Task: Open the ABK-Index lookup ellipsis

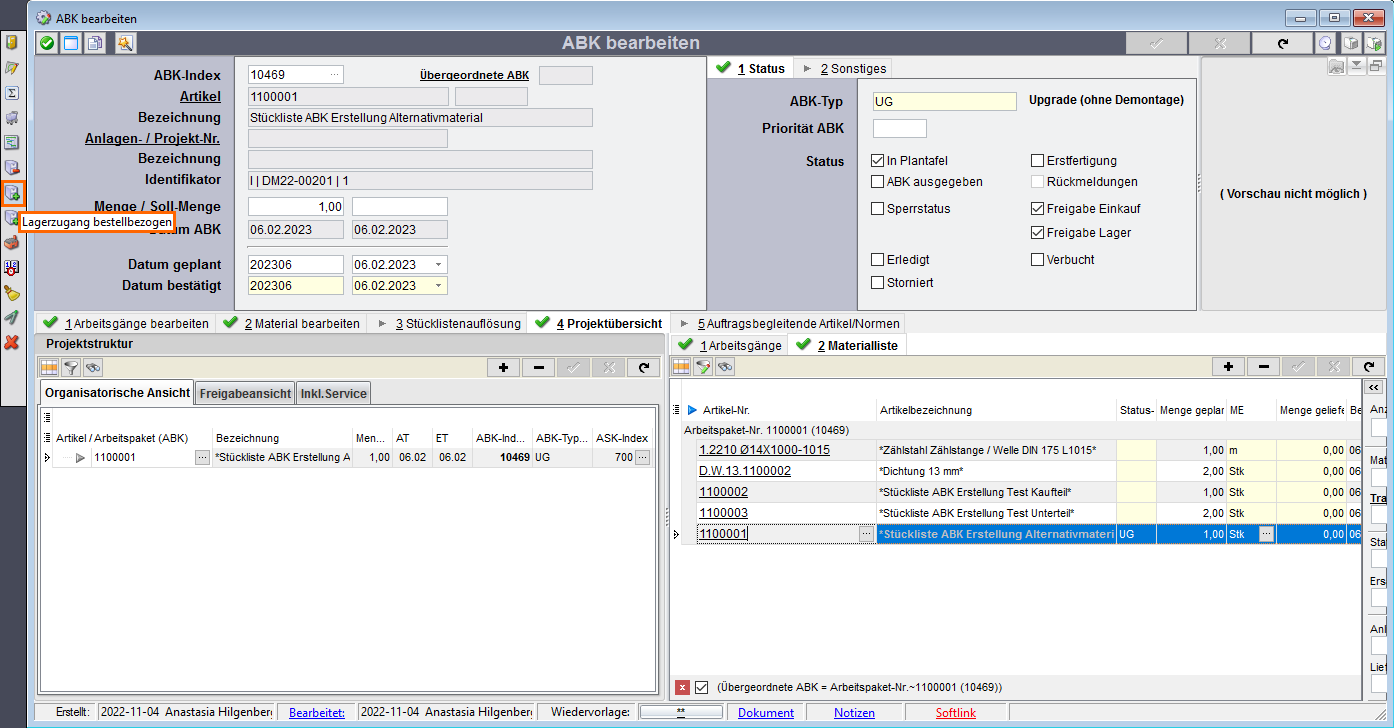Action: pyautogui.click(x=334, y=75)
